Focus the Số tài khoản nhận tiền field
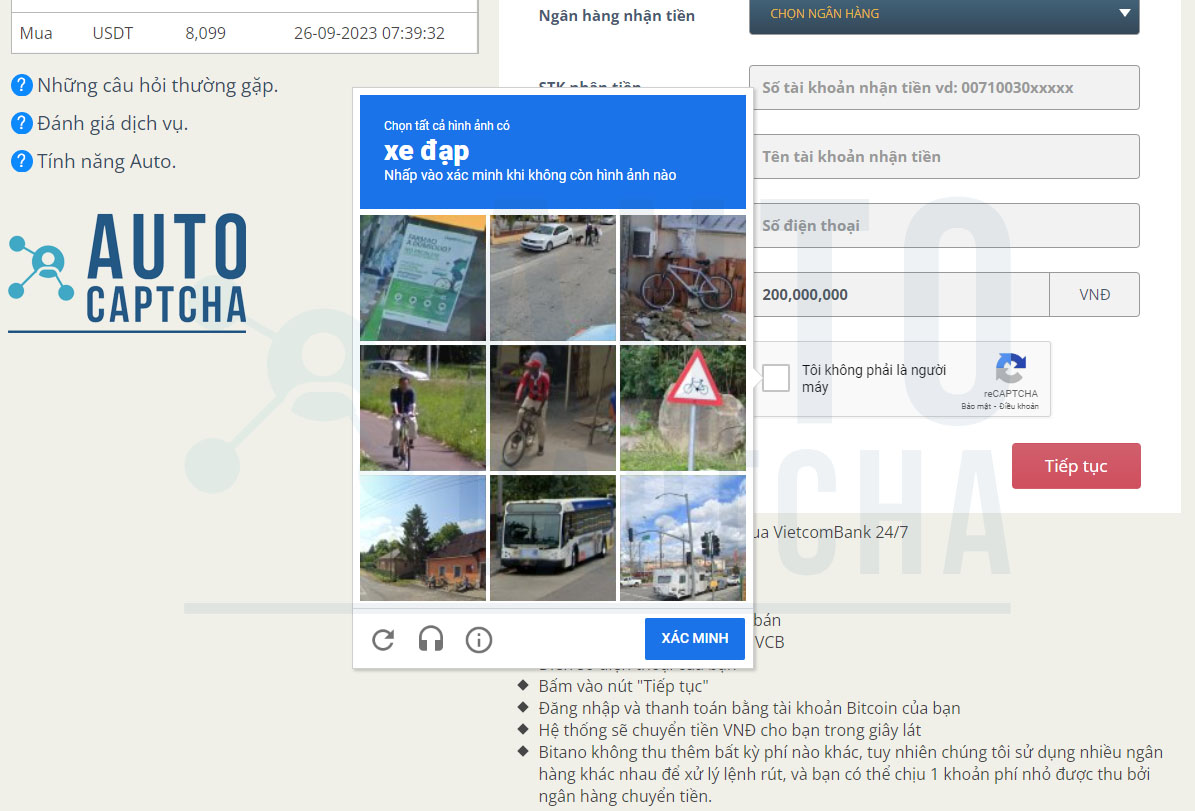Image resolution: width=1195 pixels, height=811 pixels. [x=944, y=88]
